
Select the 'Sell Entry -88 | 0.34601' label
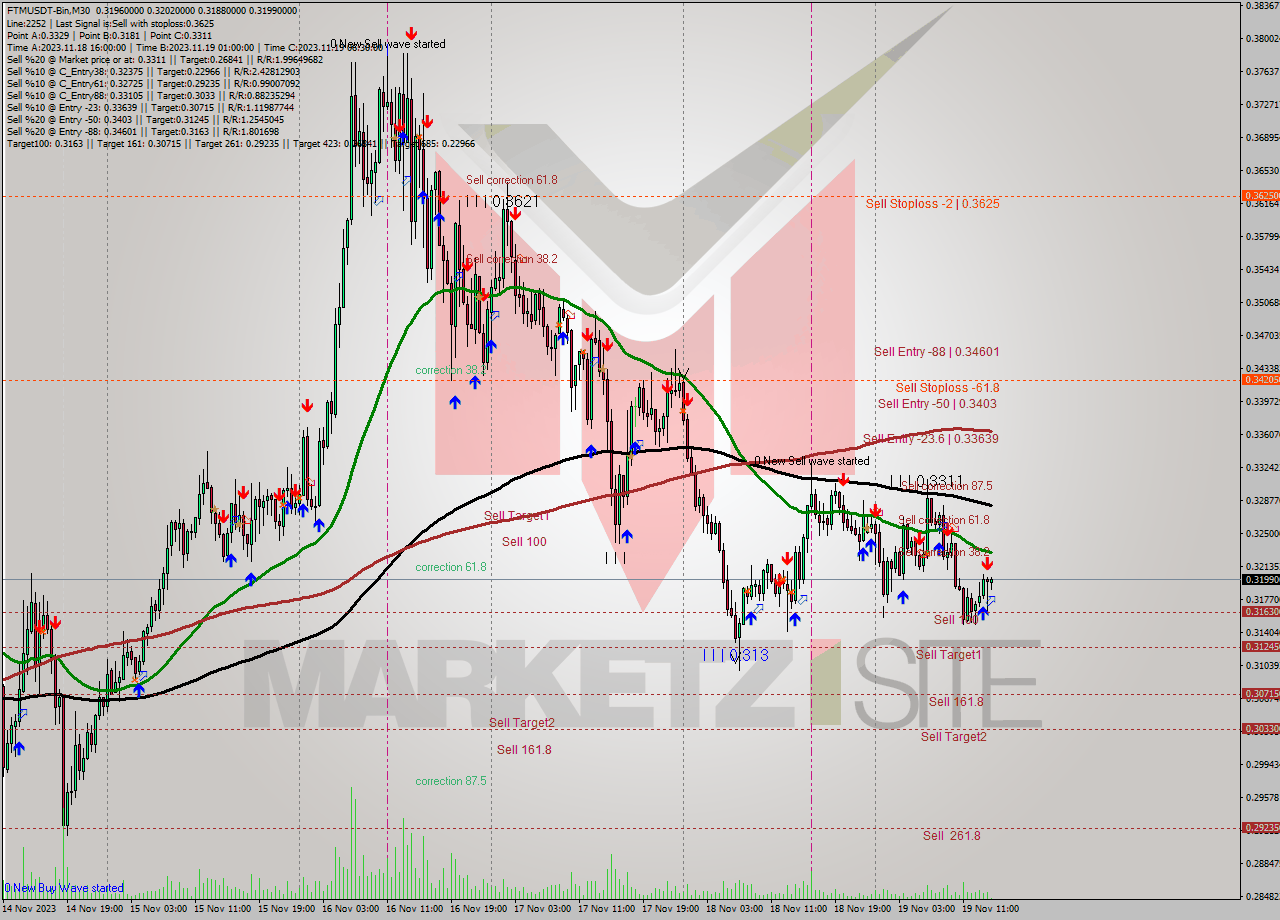936,352
